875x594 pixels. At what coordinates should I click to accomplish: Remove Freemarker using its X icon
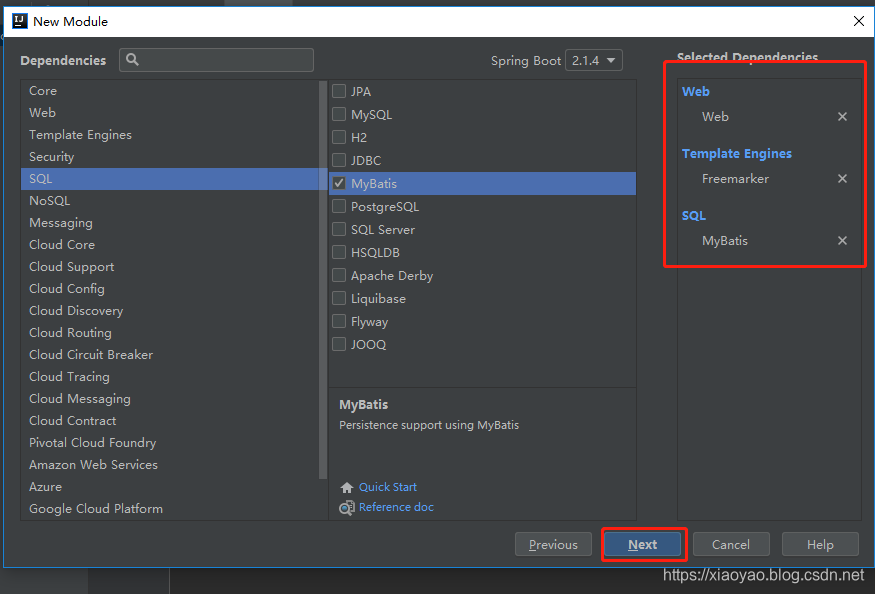[x=842, y=178]
